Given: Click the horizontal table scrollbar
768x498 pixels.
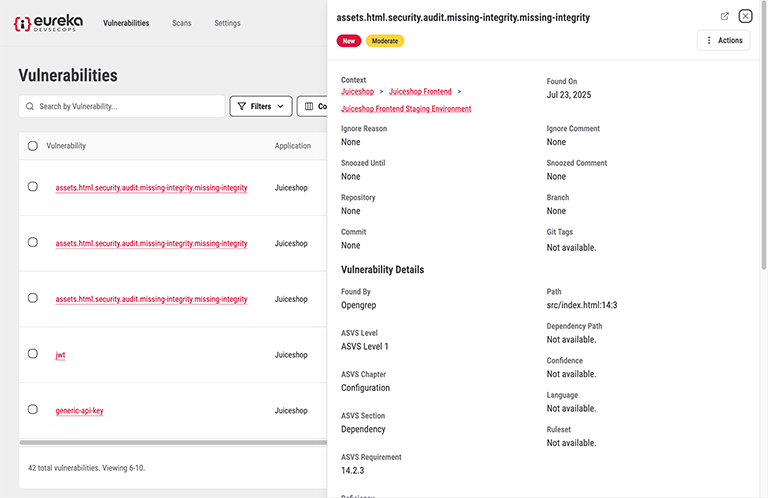Looking at the screenshot, I should tap(172, 441).
